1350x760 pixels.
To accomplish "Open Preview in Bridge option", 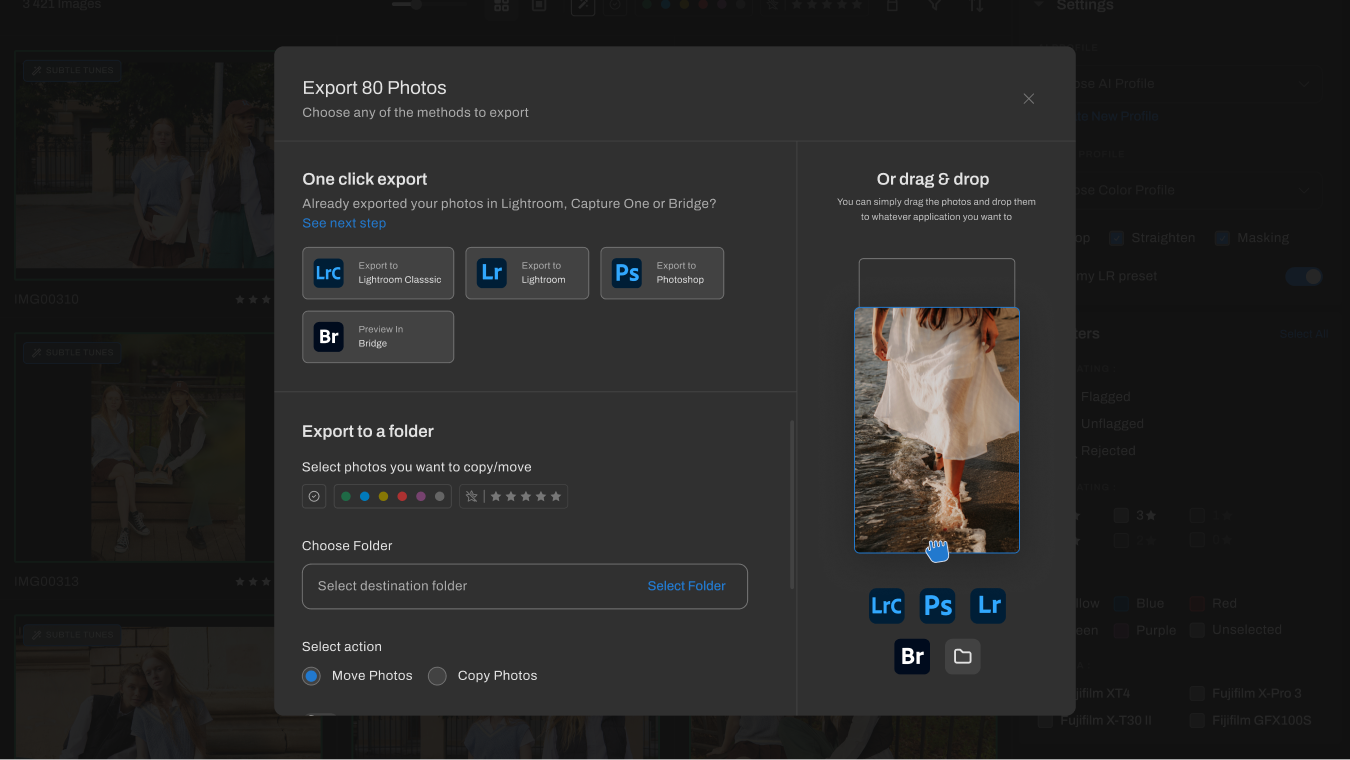I will coord(378,337).
